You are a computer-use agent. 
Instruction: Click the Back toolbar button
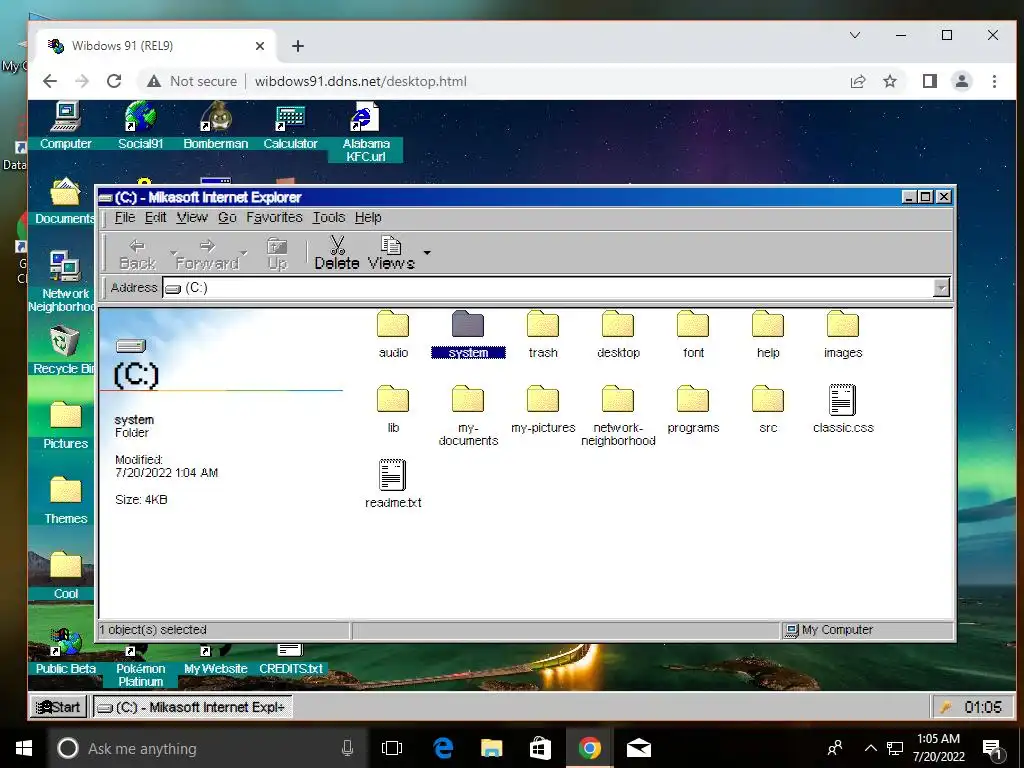137,253
